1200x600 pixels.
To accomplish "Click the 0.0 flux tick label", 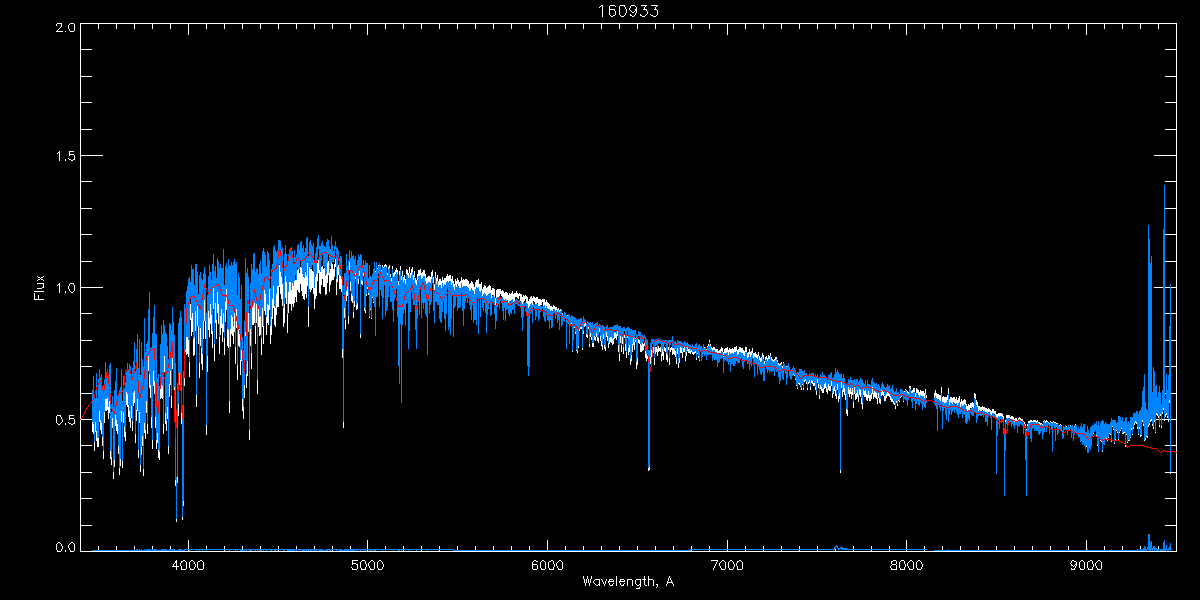I will point(65,548).
